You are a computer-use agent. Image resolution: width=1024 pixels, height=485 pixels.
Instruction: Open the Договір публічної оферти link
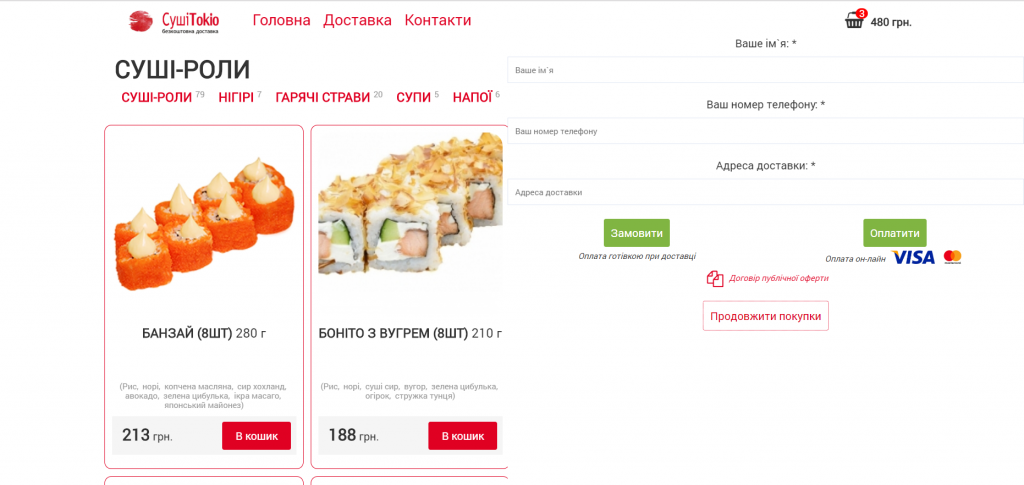778,277
